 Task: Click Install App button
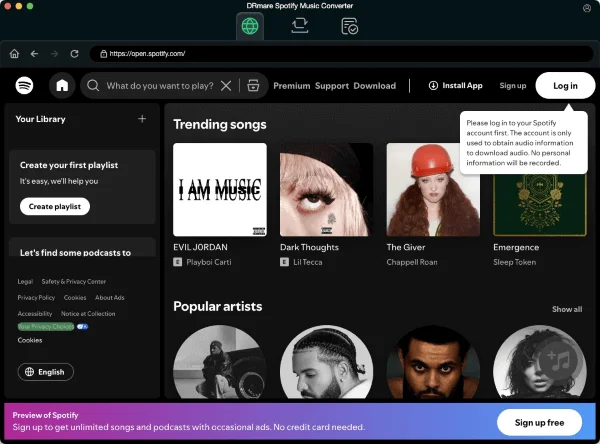coord(455,85)
